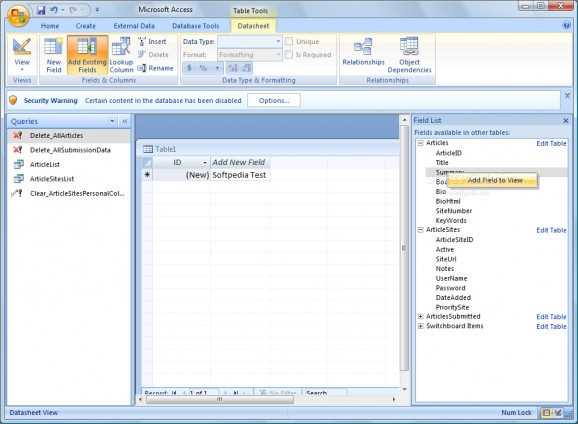Open the Relationships tool
The image size is (578, 424).
tap(363, 52)
